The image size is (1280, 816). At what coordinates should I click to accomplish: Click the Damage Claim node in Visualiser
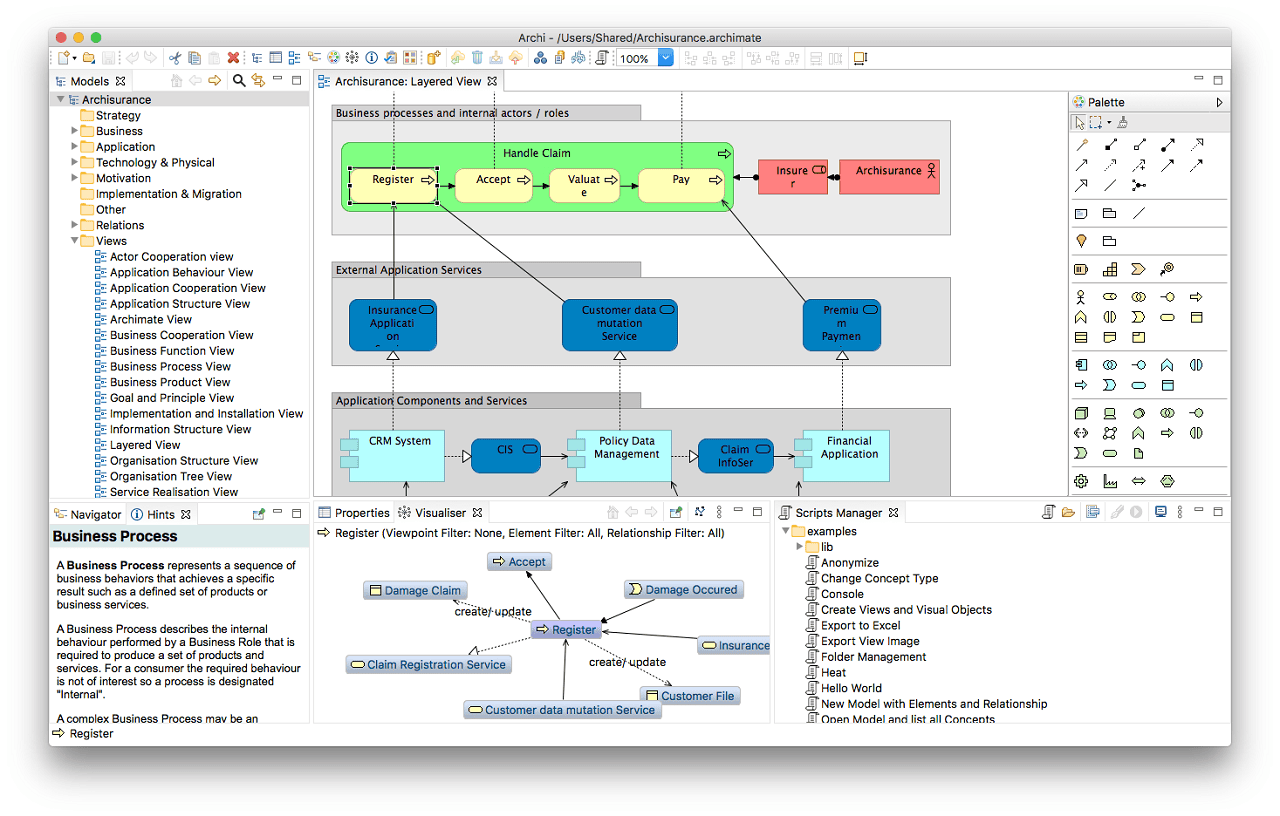tap(415, 591)
